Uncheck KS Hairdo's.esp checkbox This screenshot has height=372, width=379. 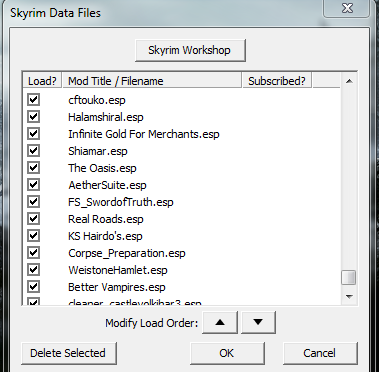coord(33,236)
